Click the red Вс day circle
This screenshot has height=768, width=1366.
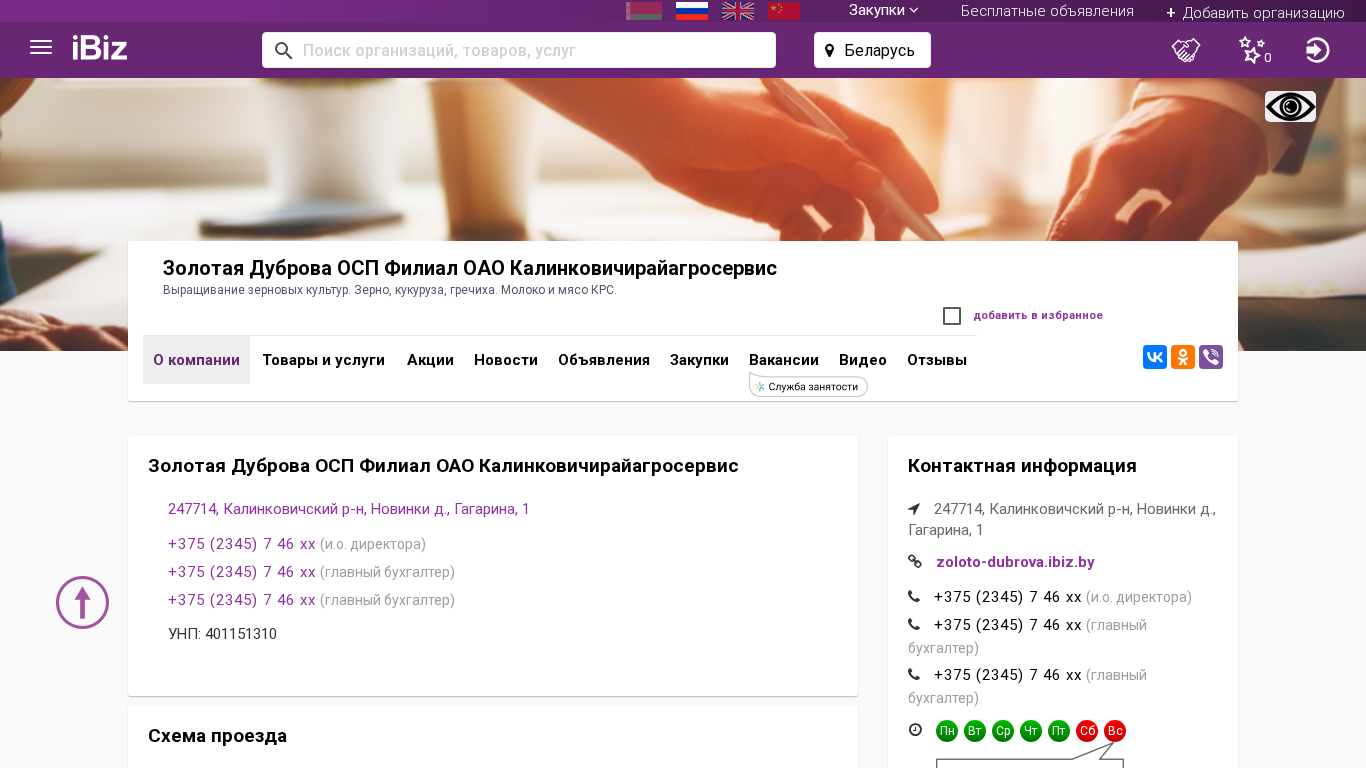tap(1115, 731)
